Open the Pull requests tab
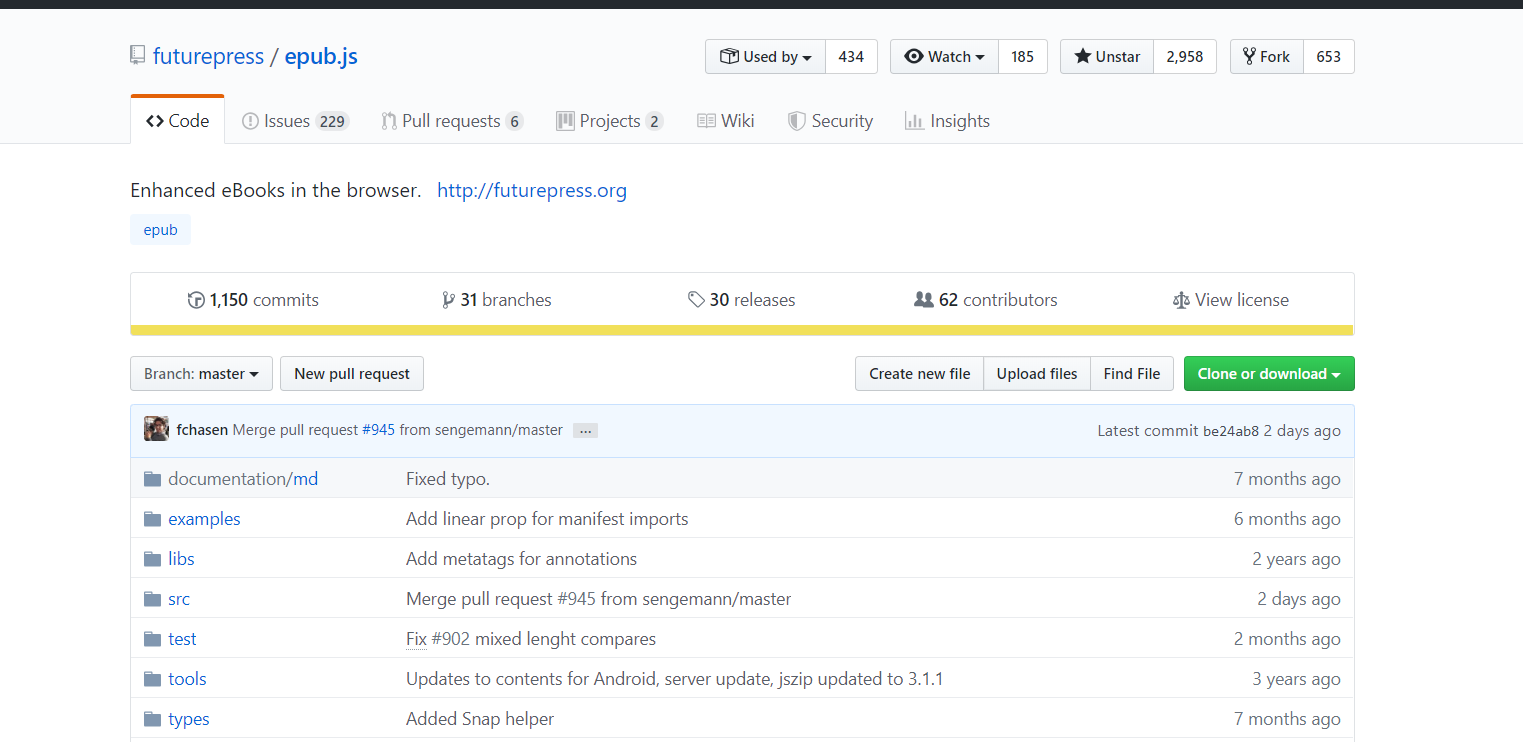Image resolution: width=1523 pixels, height=742 pixels. (451, 121)
